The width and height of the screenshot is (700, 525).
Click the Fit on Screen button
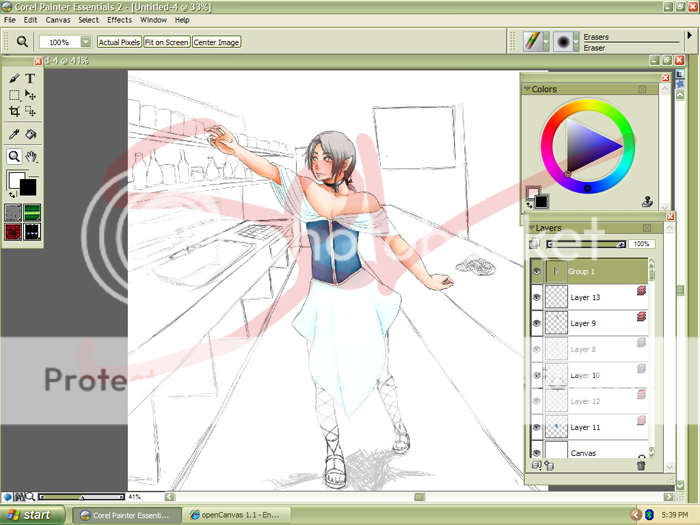(166, 42)
